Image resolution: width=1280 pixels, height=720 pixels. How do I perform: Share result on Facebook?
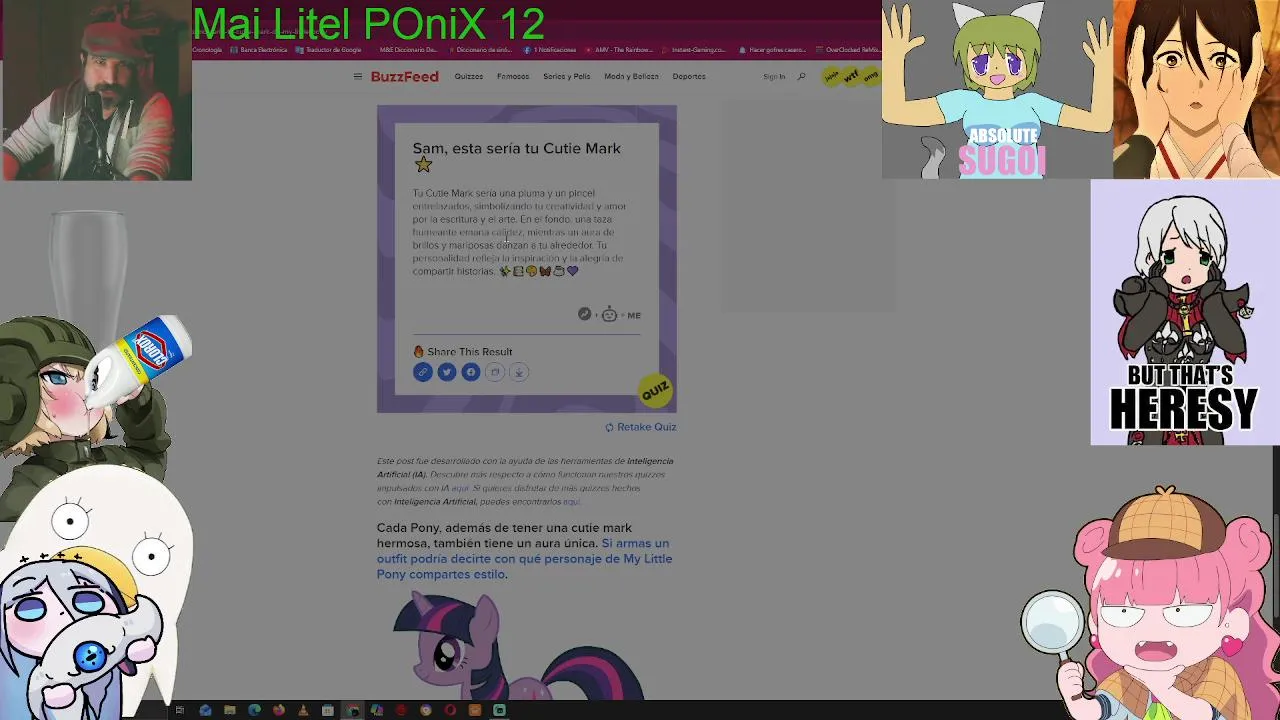[471, 372]
